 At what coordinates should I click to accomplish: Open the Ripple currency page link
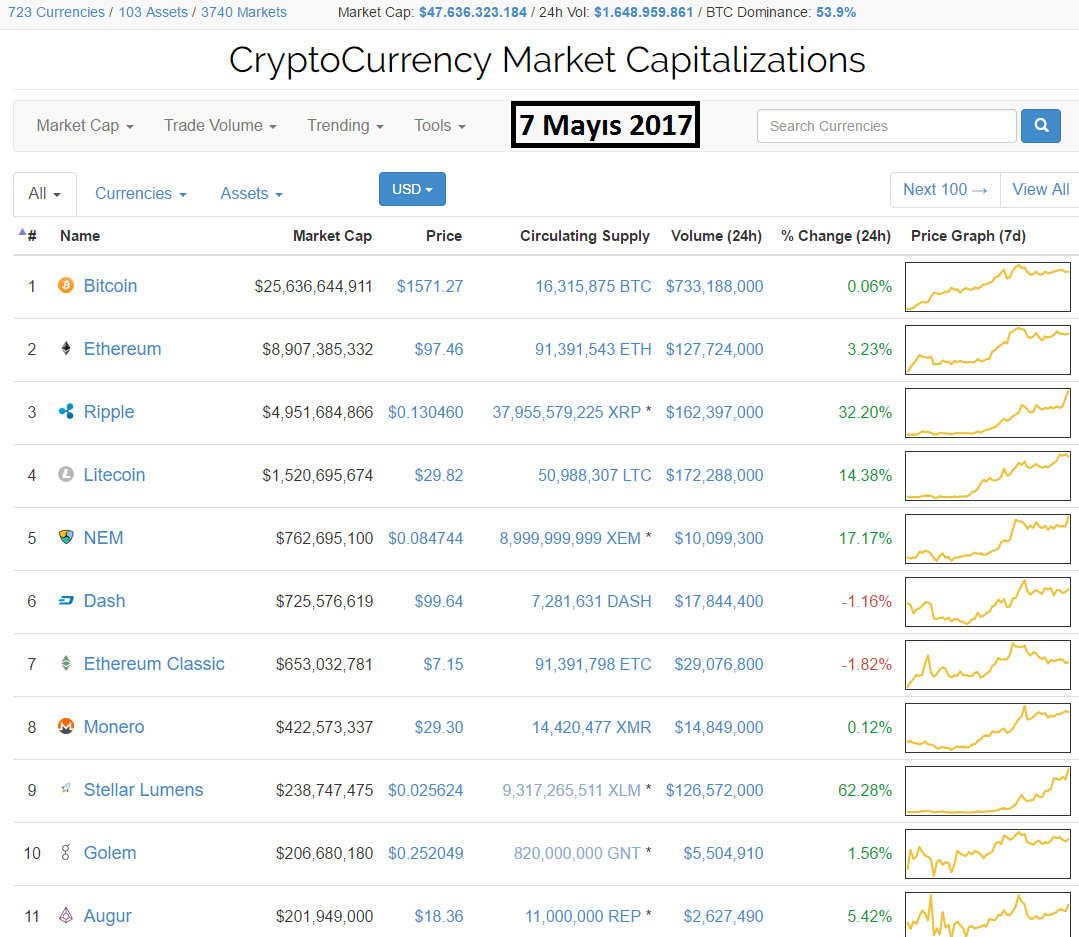tap(109, 411)
